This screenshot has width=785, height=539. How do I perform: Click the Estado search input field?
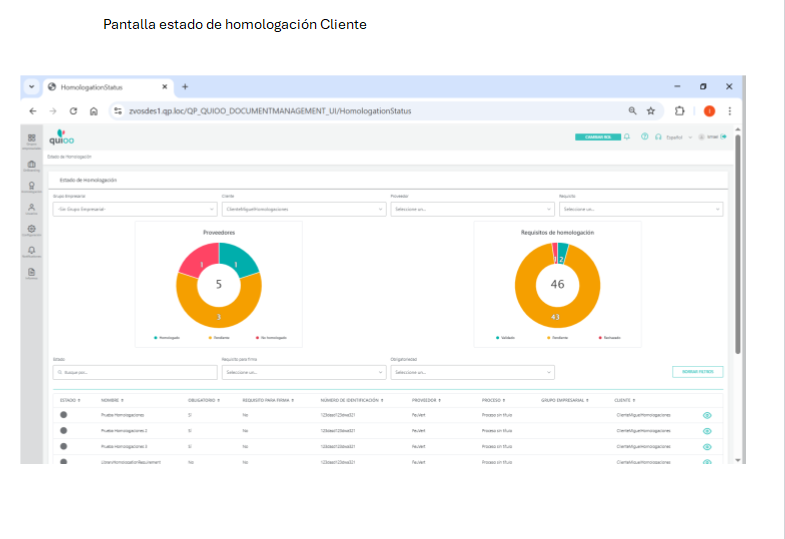(134, 372)
